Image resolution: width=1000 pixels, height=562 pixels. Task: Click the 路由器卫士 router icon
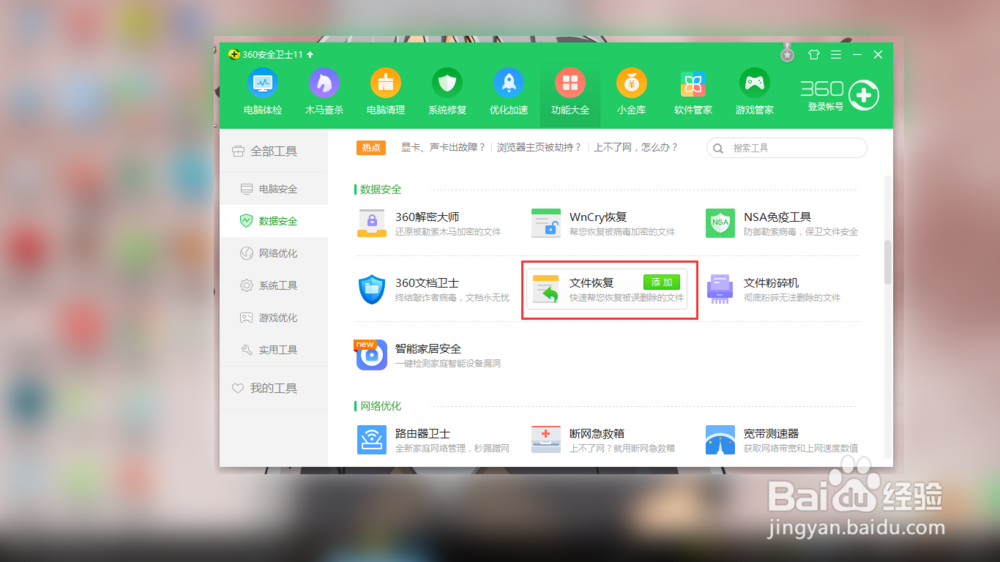coord(372,440)
